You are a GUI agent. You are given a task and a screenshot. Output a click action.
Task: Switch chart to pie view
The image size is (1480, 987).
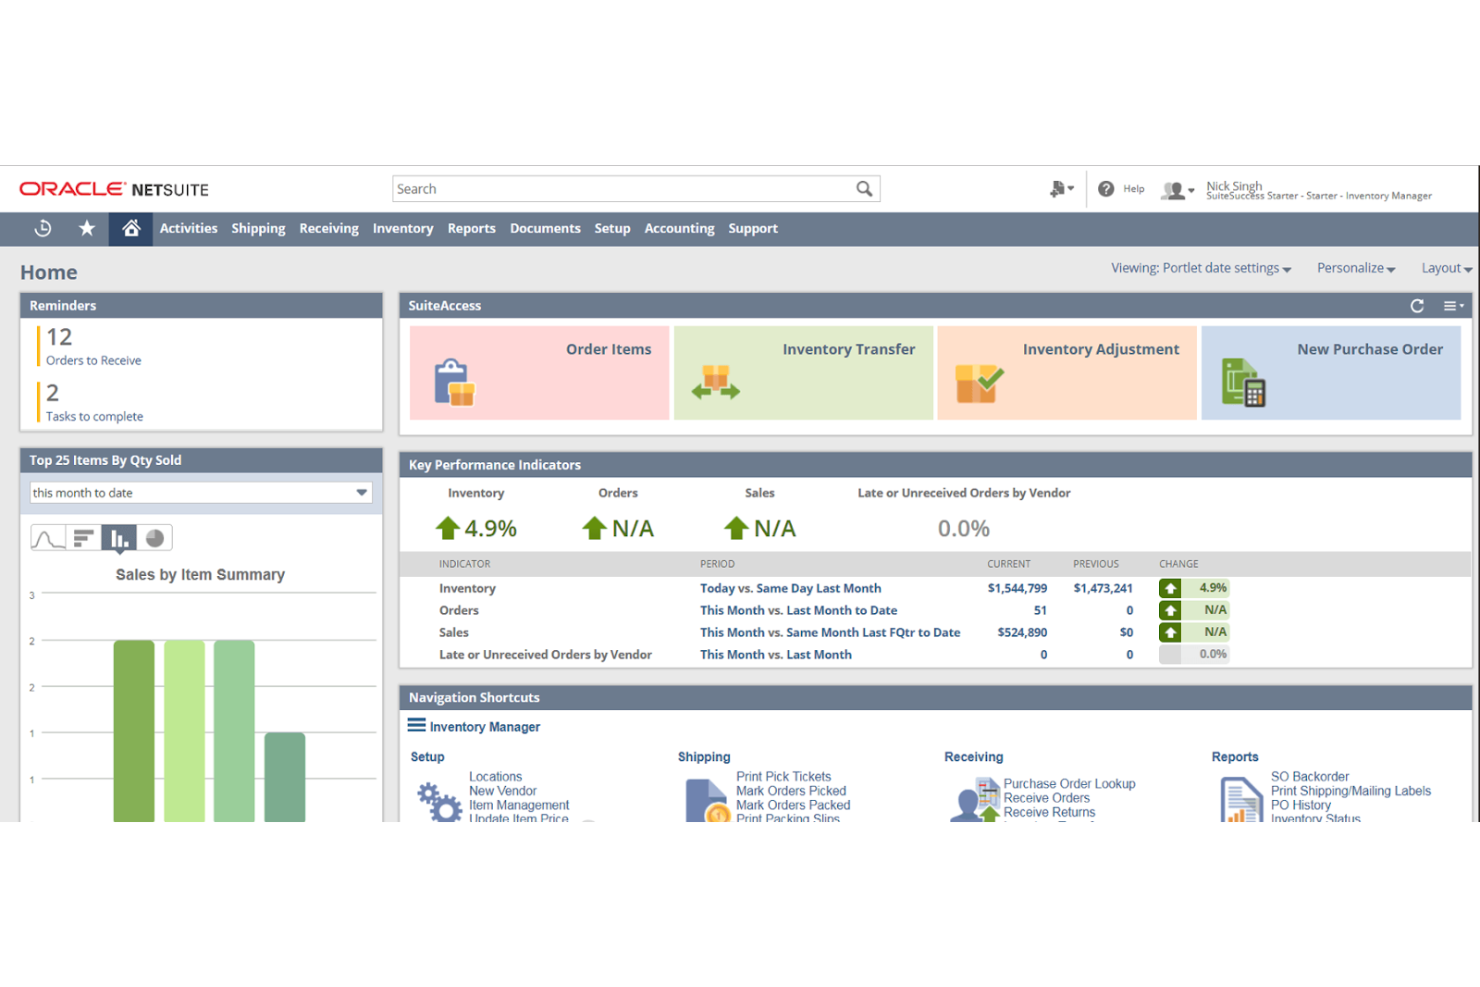pyautogui.click(x=155, y=538)
